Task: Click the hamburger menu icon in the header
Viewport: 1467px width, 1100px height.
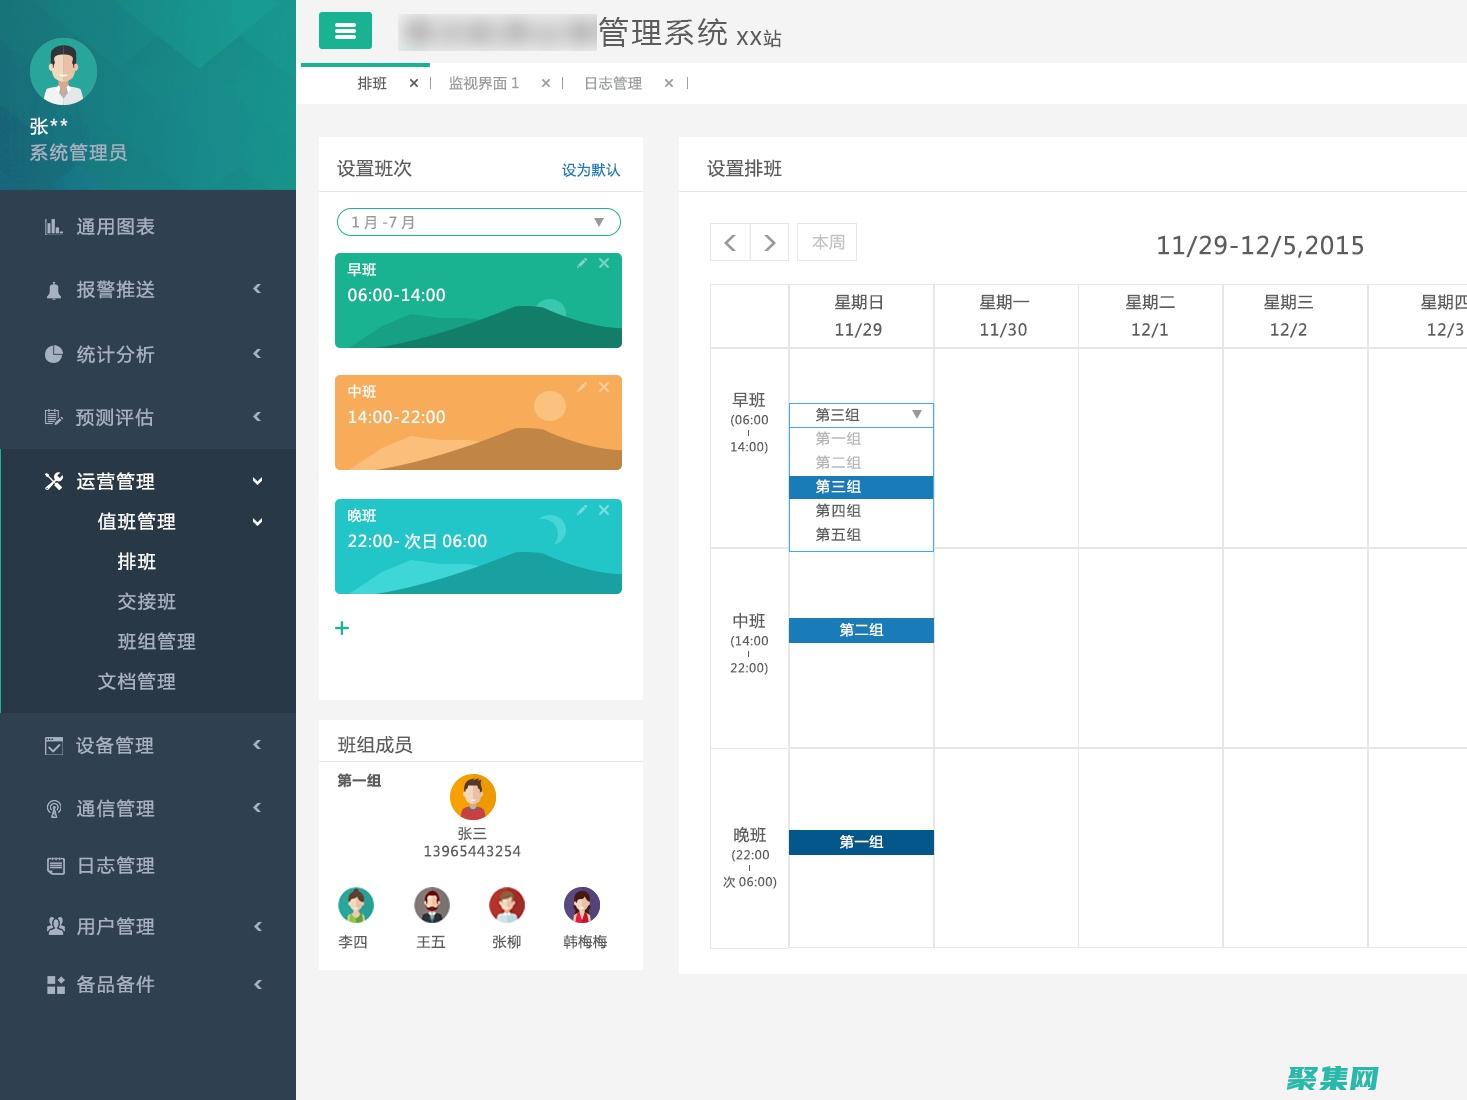Action: pos(344,31)
